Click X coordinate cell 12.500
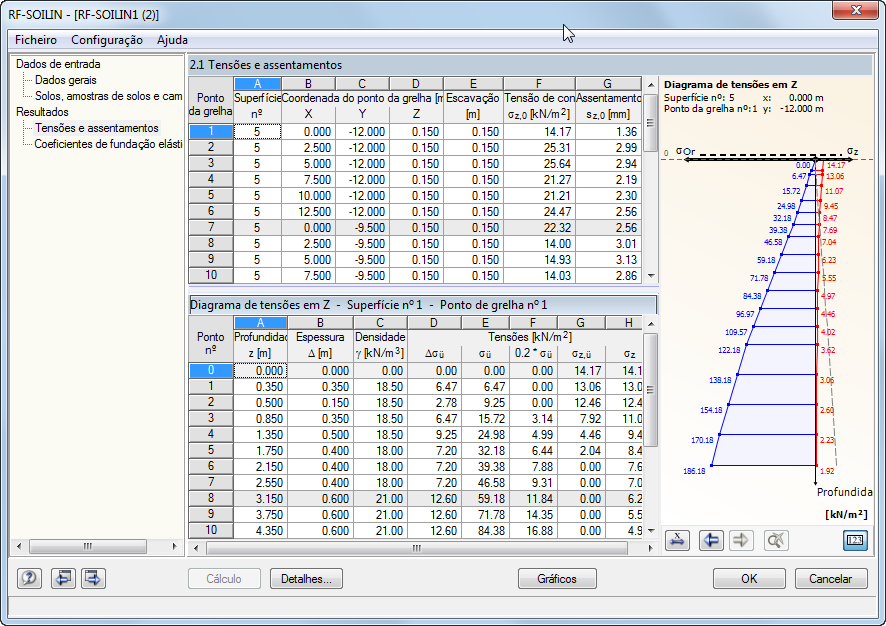The image size is (886, 626). click(x=309, y=212)
